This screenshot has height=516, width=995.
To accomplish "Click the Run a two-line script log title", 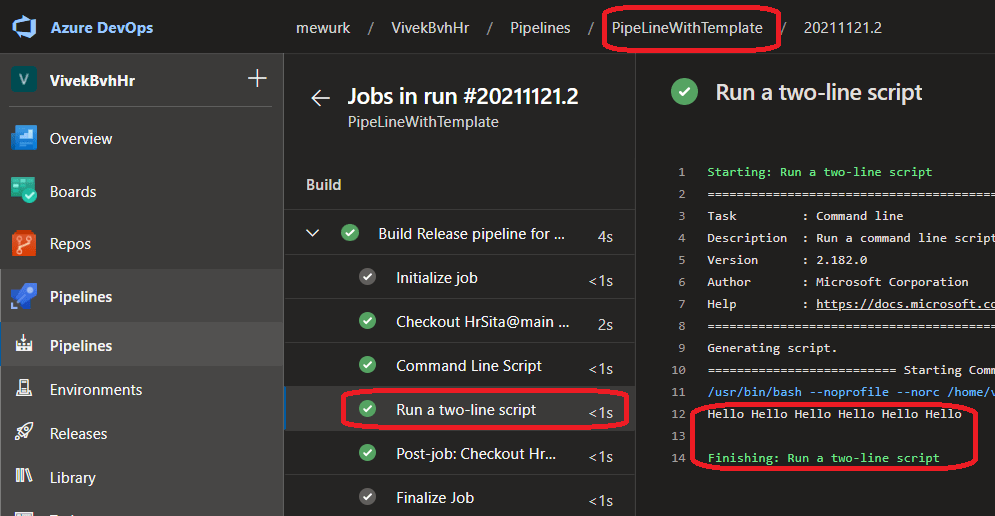I will [x=819, y=93].
